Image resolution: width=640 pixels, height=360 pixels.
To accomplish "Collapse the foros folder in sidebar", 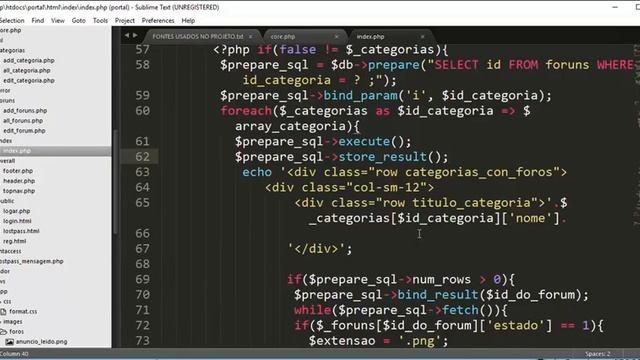I will pyautogui.click(x=16, y=332).
